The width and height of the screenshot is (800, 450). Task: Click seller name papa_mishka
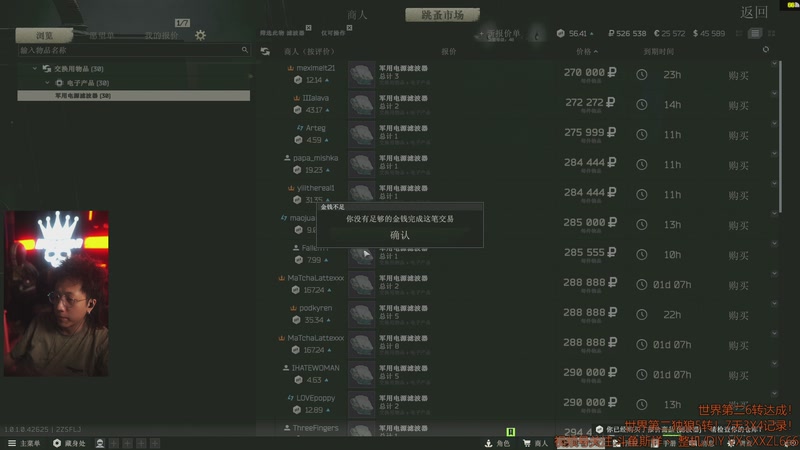coord(315,158)
